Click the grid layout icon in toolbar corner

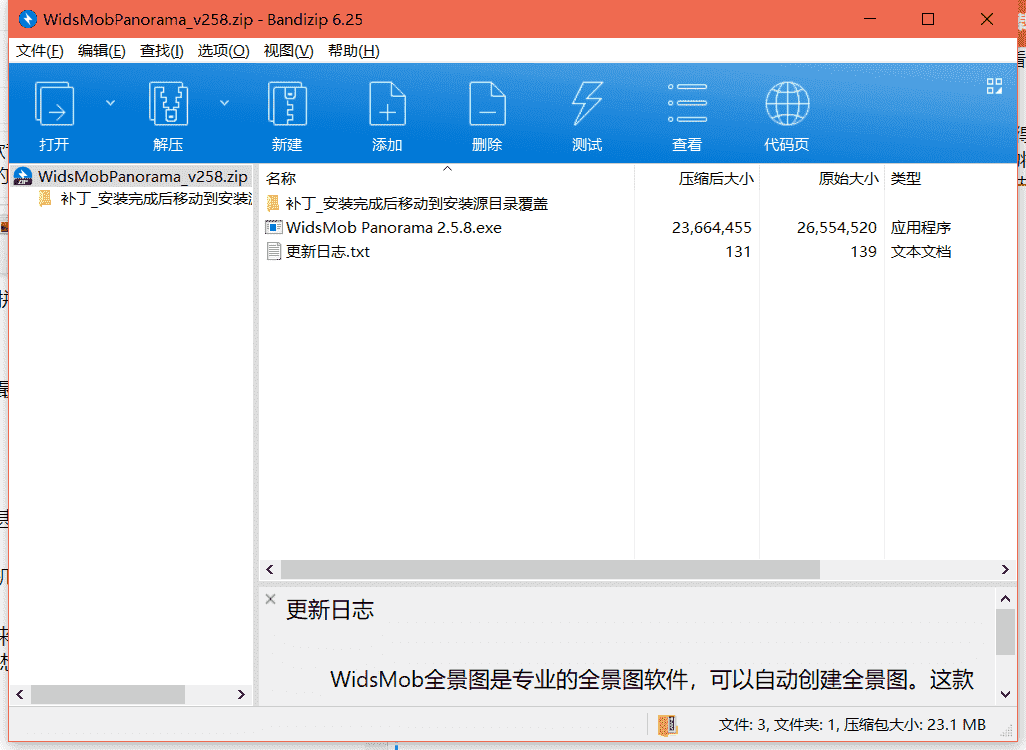coord(995,86)
